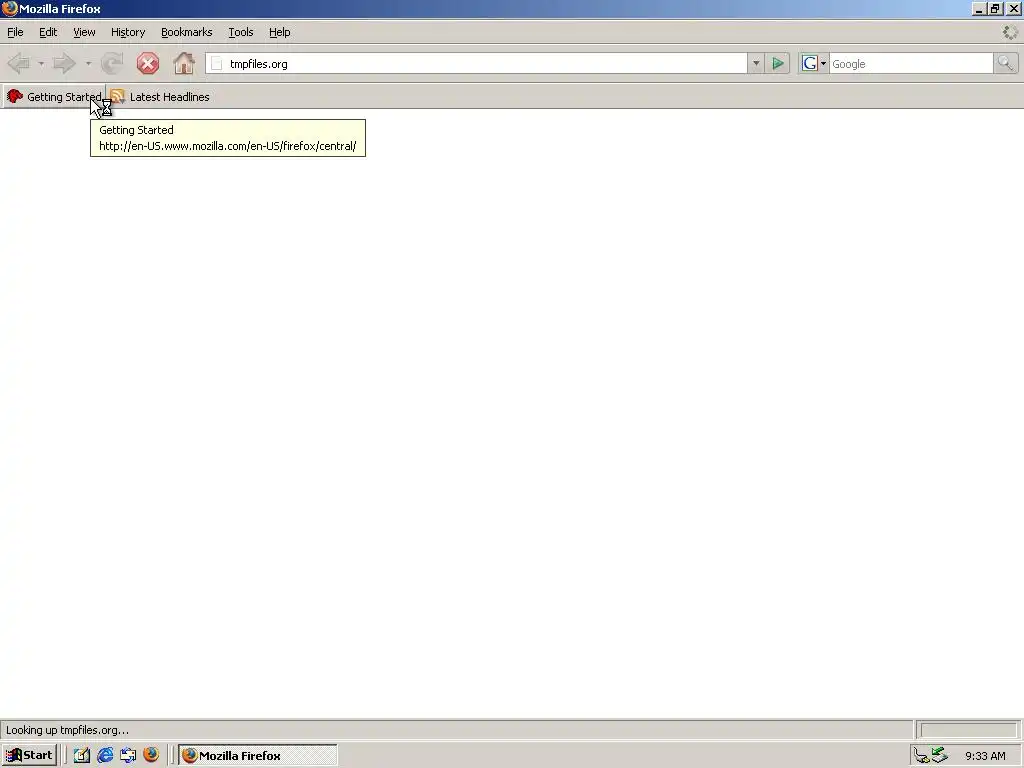Open the View menu
1024x768 pixels.
84,32
